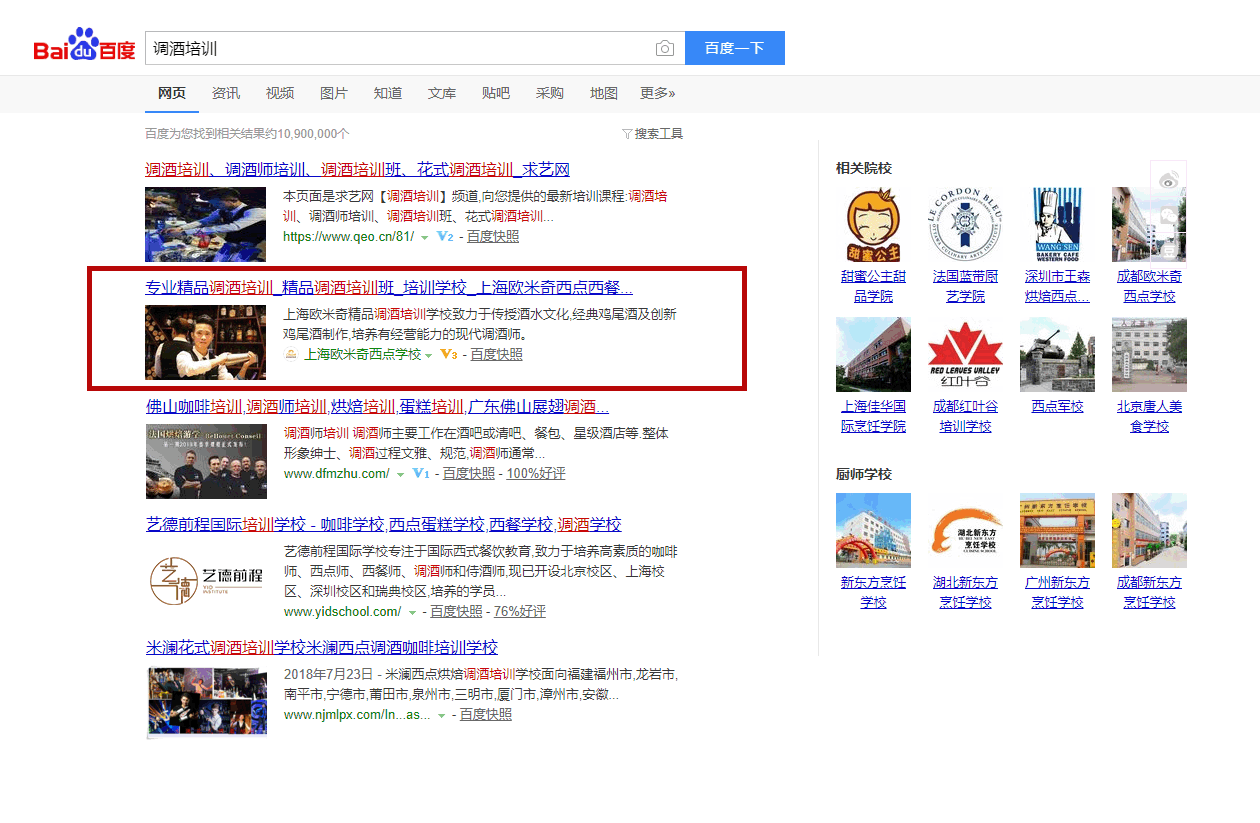
Task: Open the 西点军校 tank photo
Action: (x=1057, y=355)
